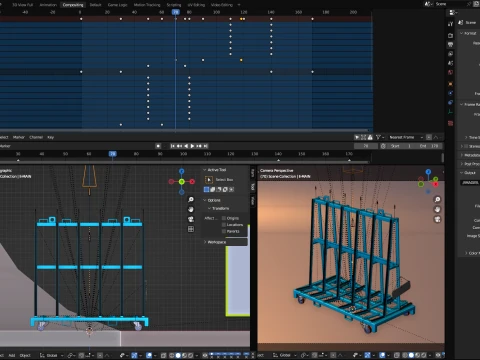Open the Game Logic workspace tab
The height and width of the screenshot is (360, 480).
pyautogui.click(x=117, y=5)
